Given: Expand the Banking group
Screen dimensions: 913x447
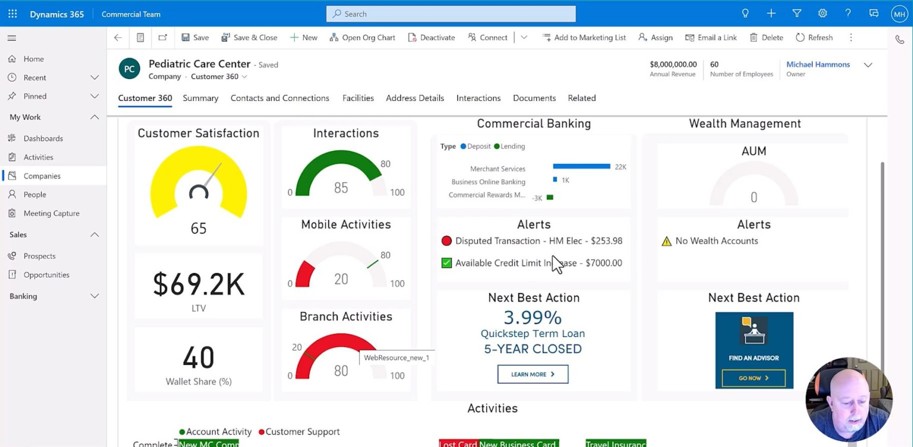Looking at the screenshot, I should click(x=95, y=296).
